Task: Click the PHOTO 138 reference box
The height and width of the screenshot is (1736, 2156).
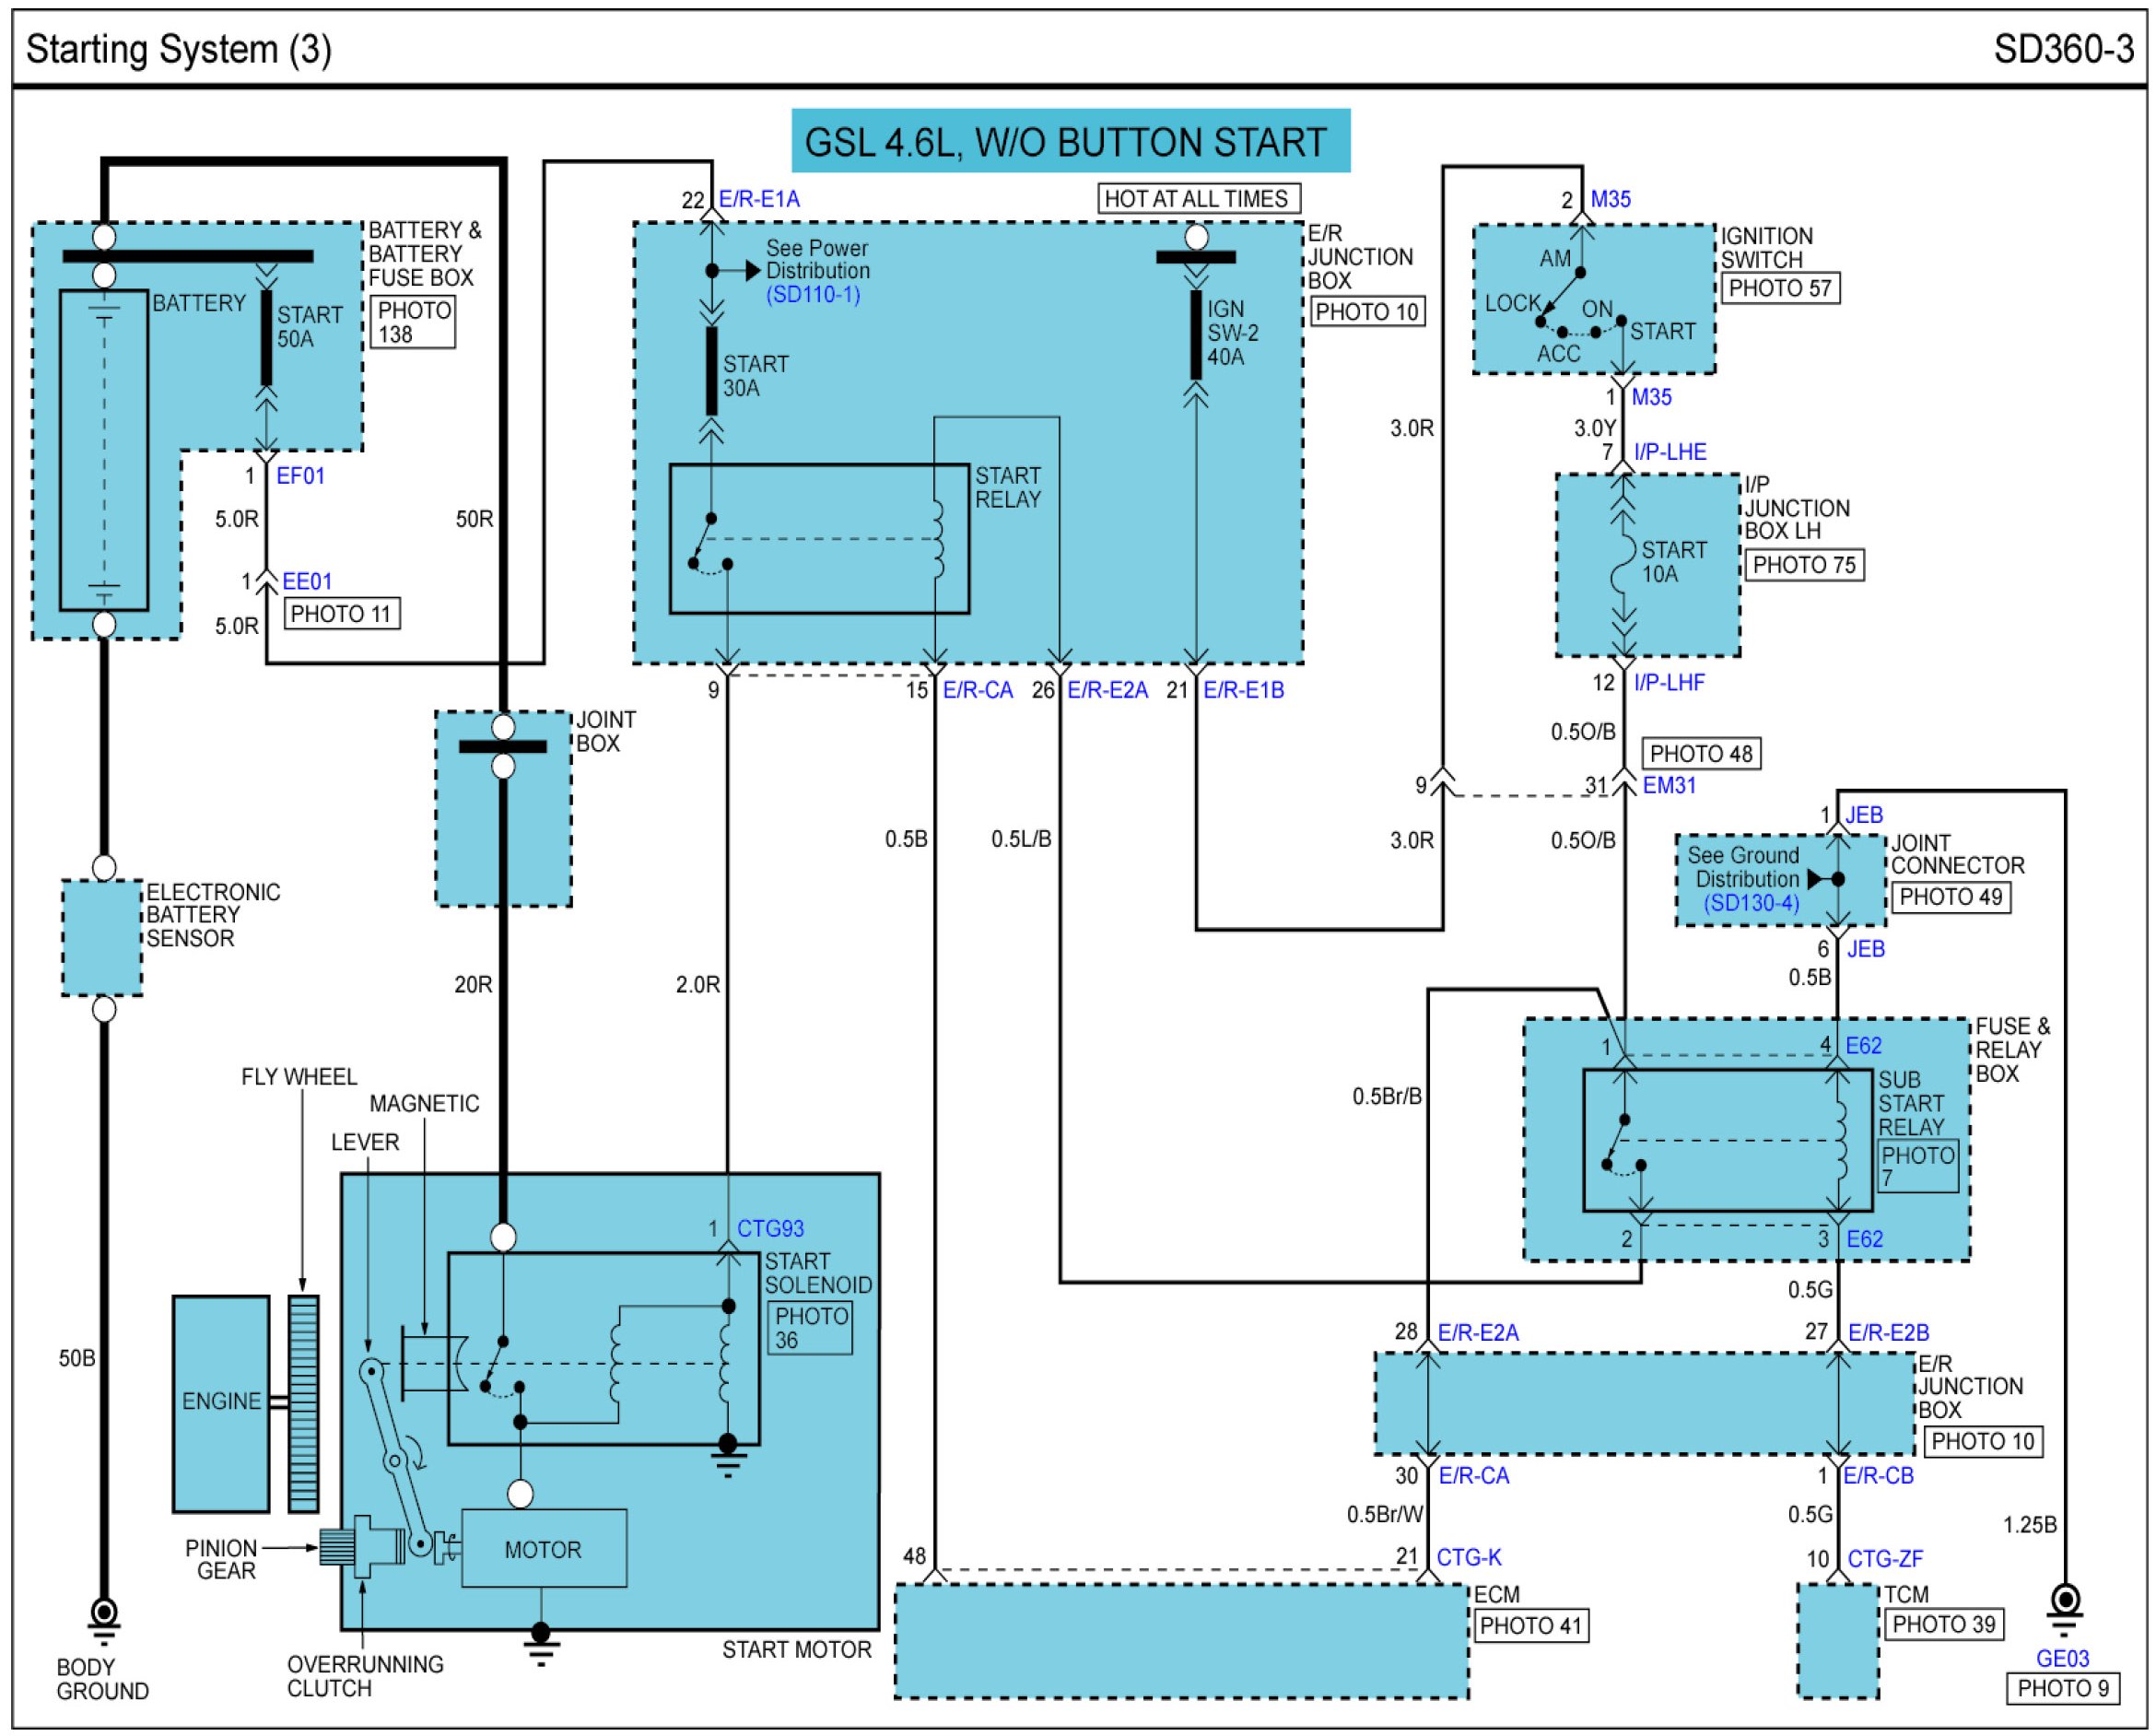Action: tap(412, 322)
